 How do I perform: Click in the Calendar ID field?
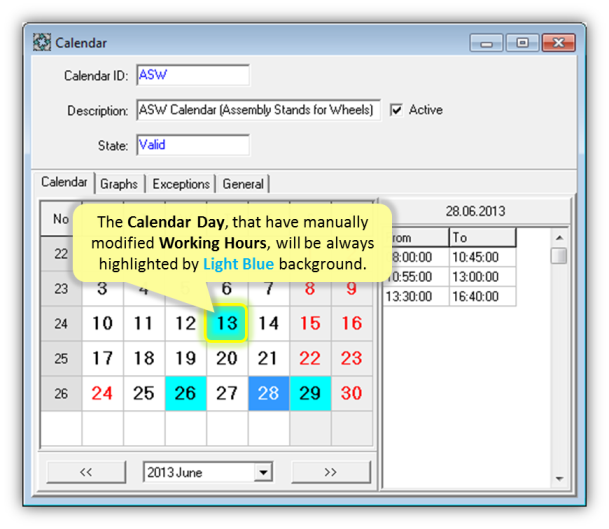[191, 76]
